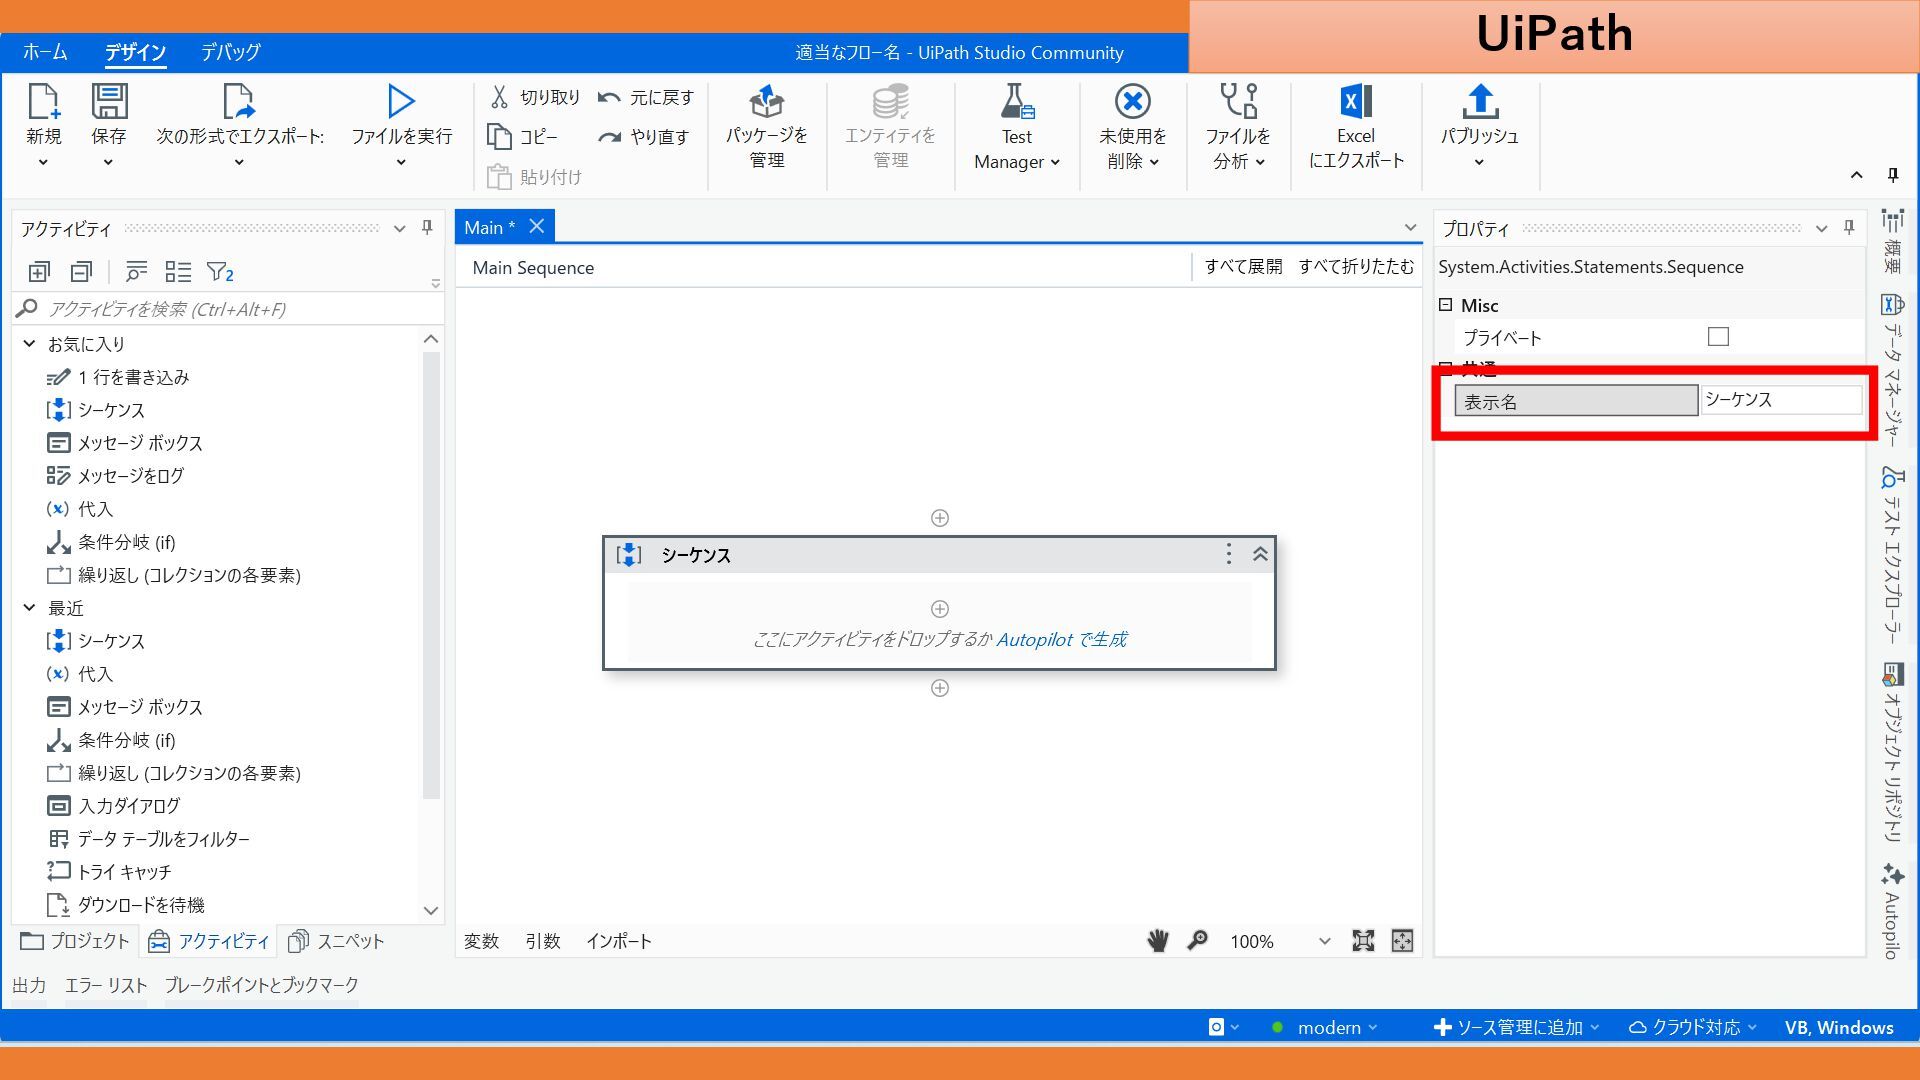1920x1080 pixels.
Task: Click the Analyze File (ファイルを分析) icon
Action: tap(1237, 102)
